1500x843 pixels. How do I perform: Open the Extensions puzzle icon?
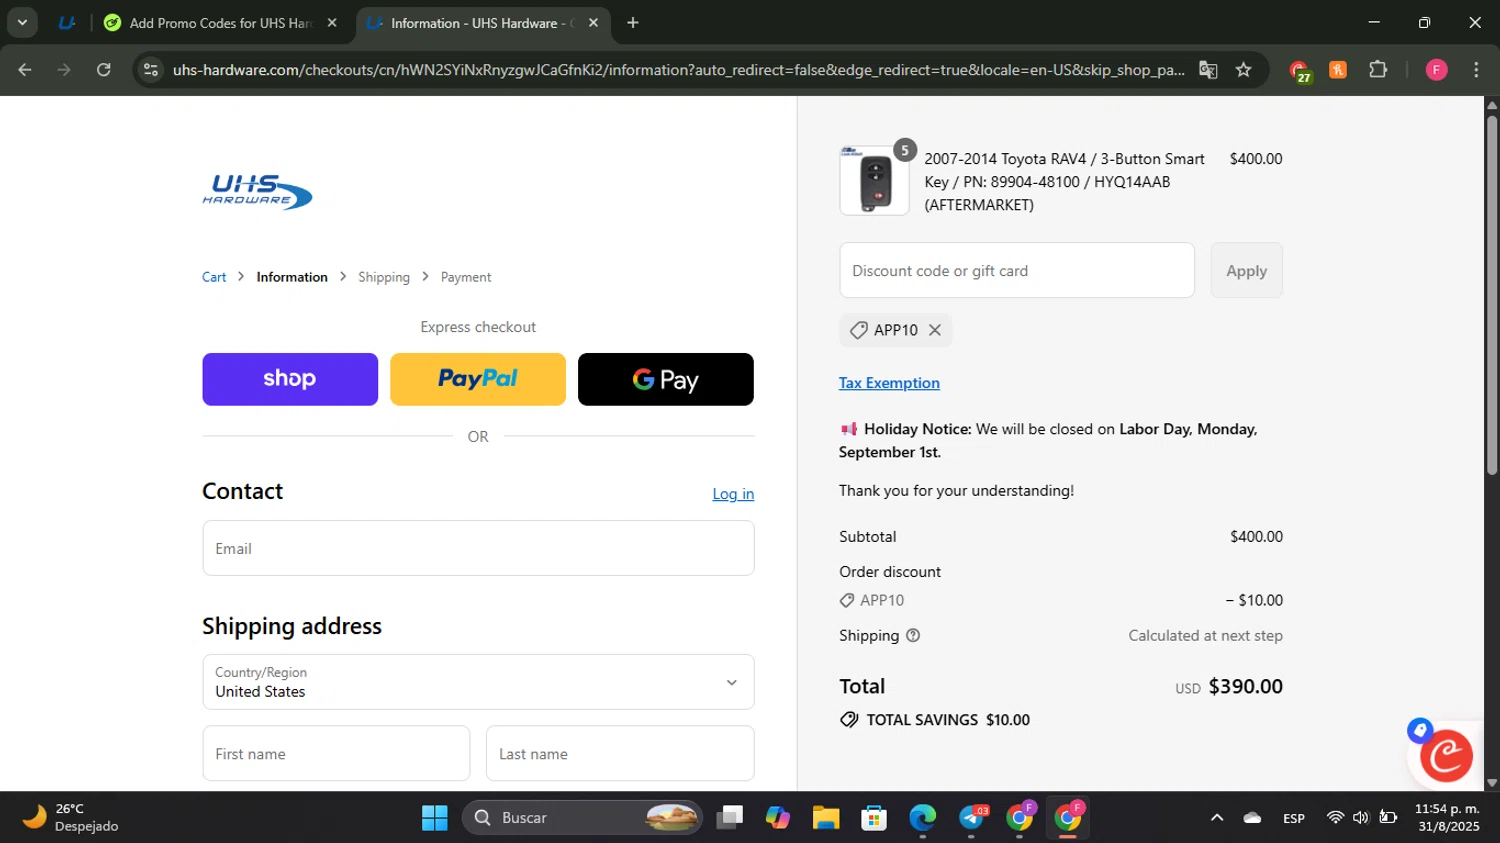point(1378,70)
